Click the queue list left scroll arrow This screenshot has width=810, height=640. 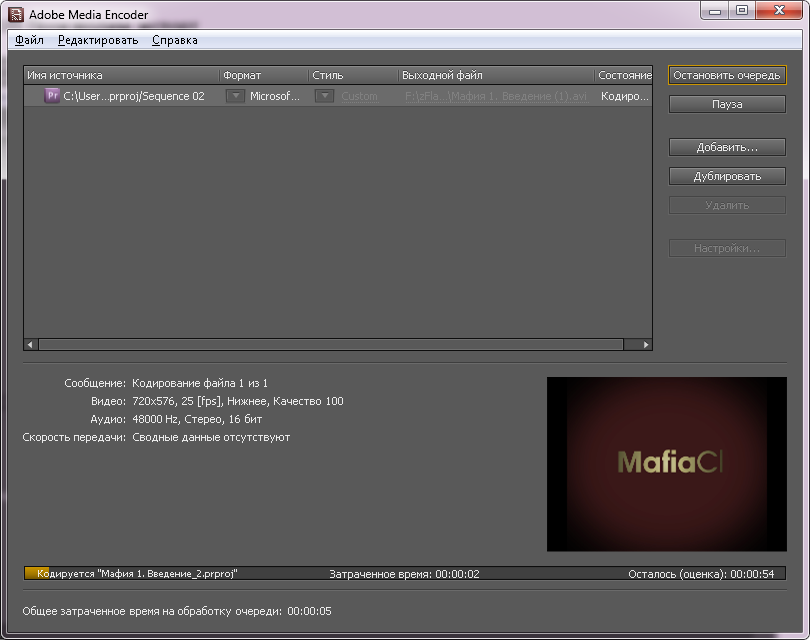[30, 345]
